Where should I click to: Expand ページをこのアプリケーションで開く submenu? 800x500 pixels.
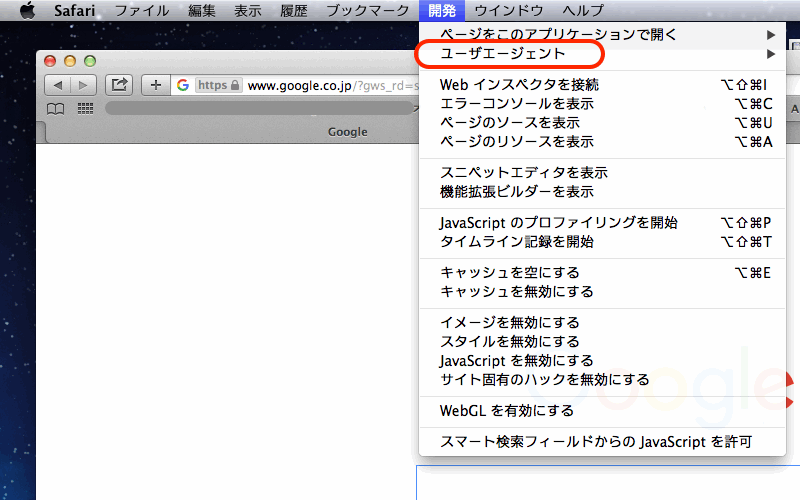click(x=558, y=35)
